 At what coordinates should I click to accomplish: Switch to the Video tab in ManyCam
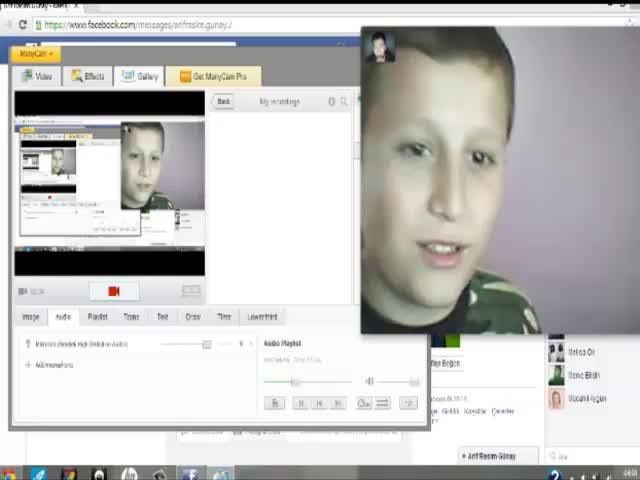pyautogui.click(x=37, y=76)
